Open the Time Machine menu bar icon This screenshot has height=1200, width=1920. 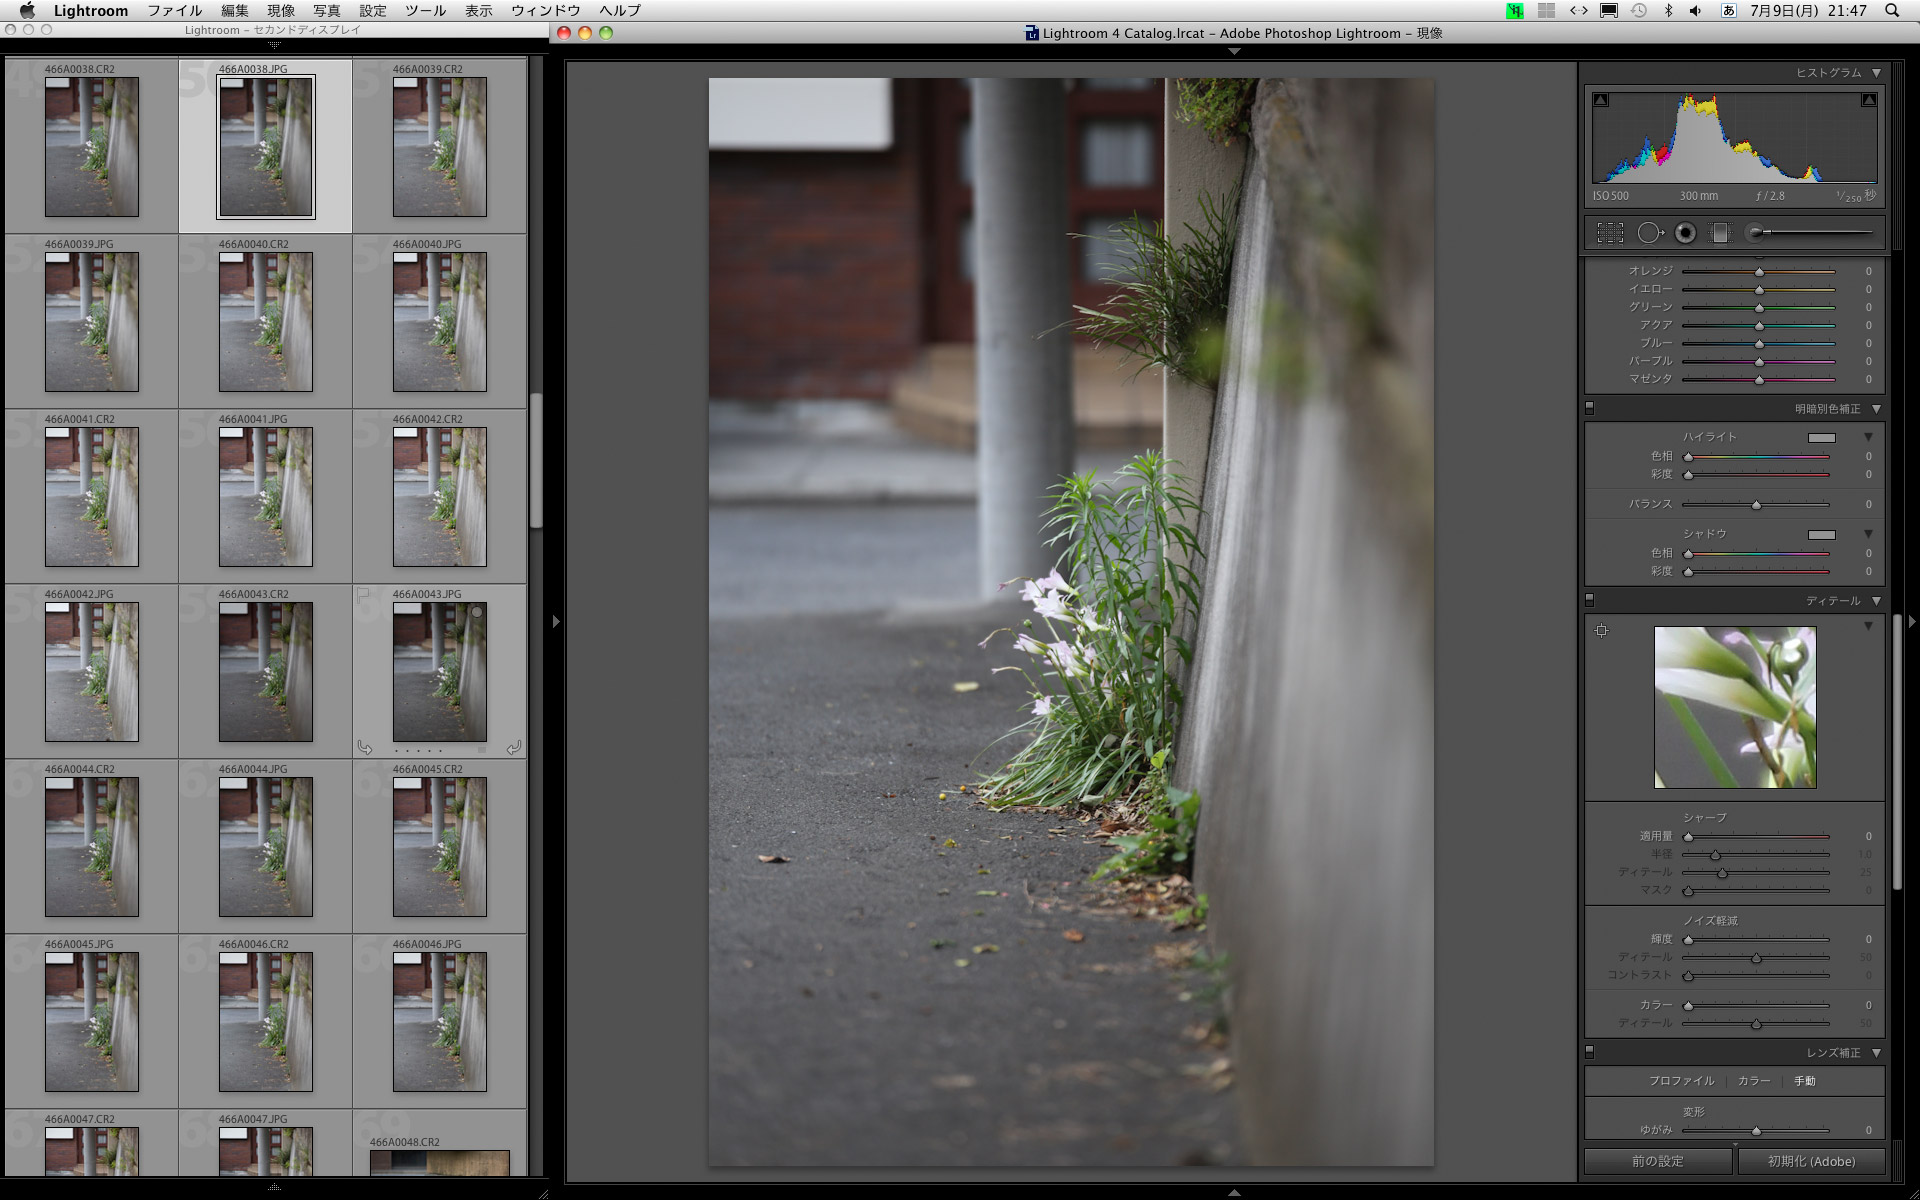tap(1639, 11)
